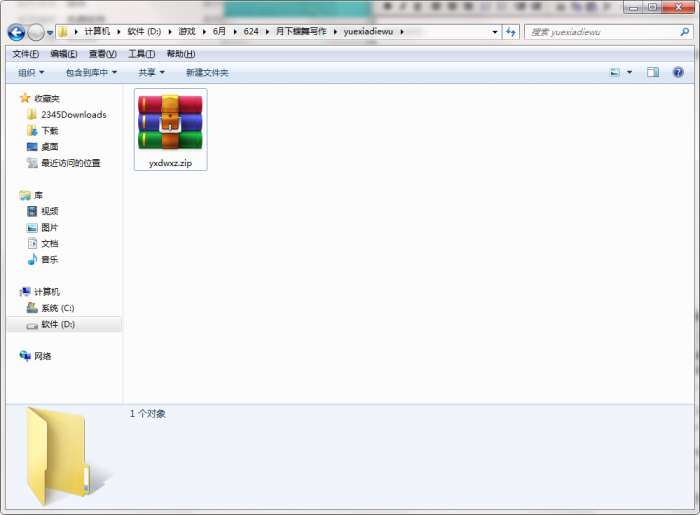Open 系统 (C:) drive in sidebar

point(58,308)
